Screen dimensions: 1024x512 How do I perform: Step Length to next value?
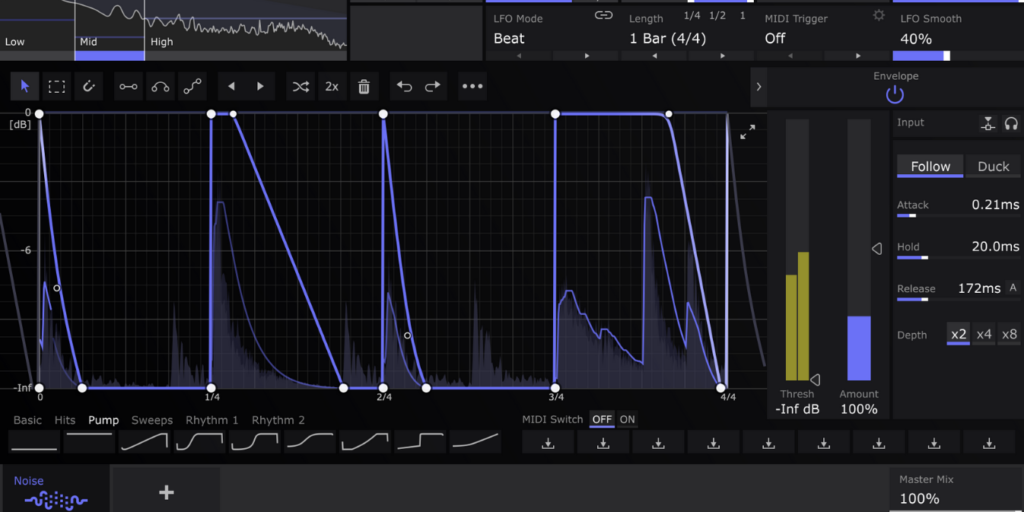tap(722, 56)
